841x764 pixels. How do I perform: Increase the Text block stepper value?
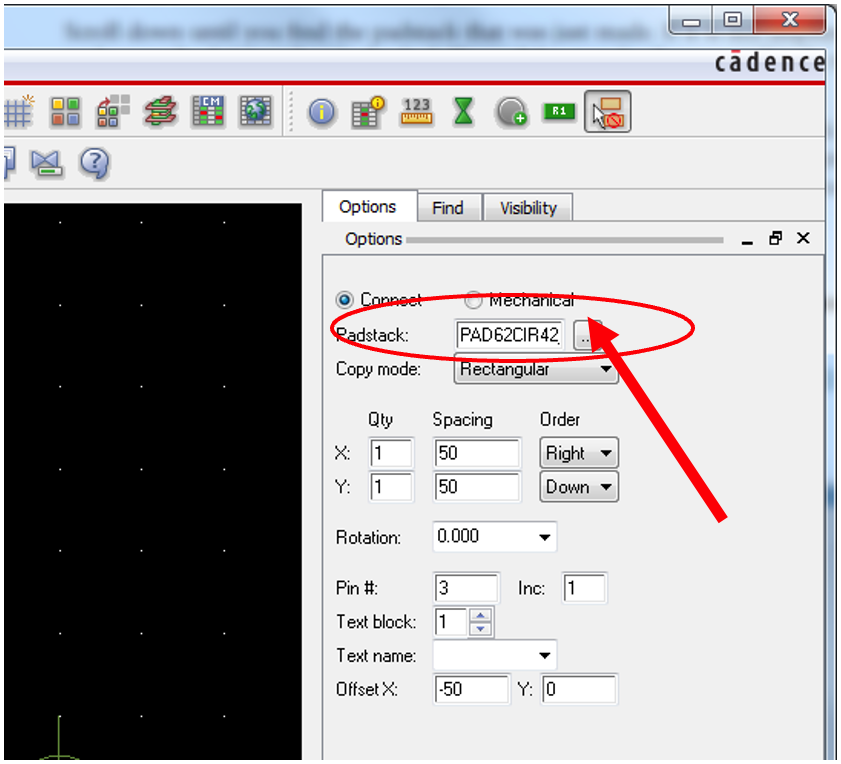point(481,616)
